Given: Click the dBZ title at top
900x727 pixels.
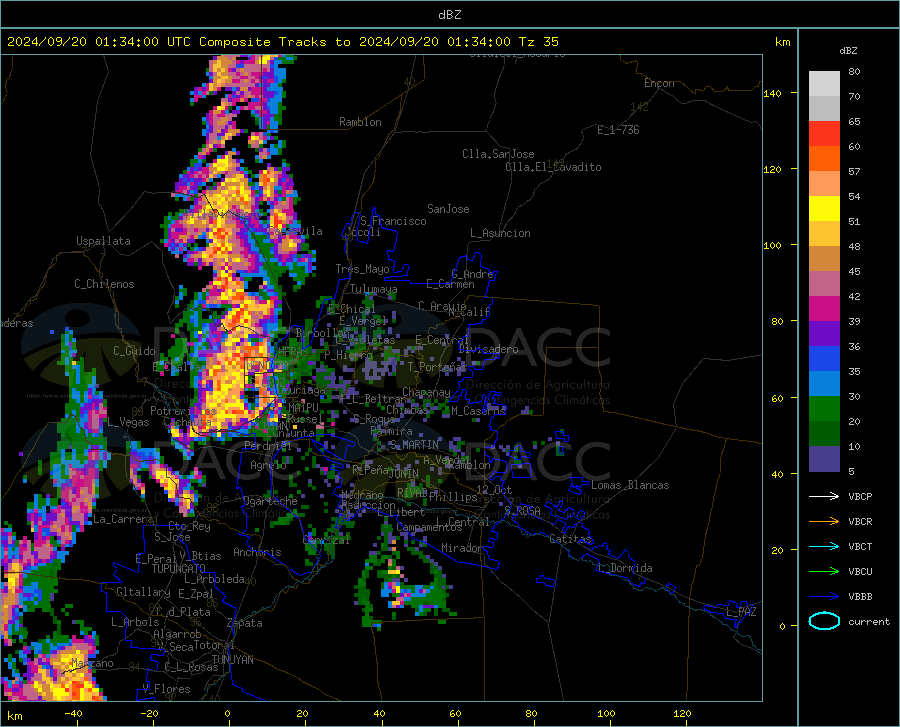Looking at the screenshot, I should click(x=449, y=15).
